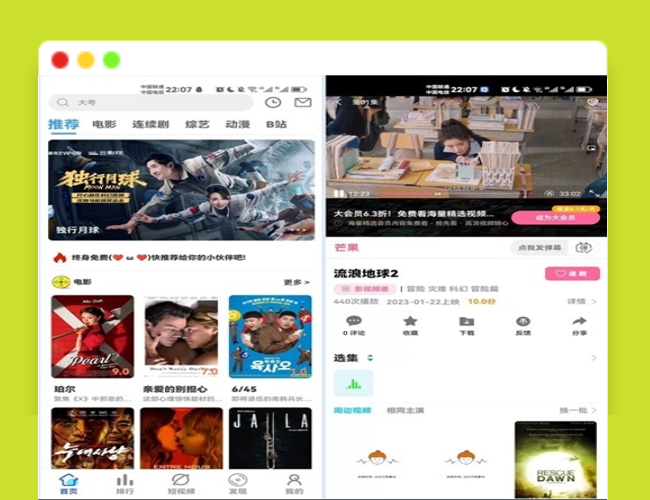
Task: Click the video progress bar
Action: [457, 194]
